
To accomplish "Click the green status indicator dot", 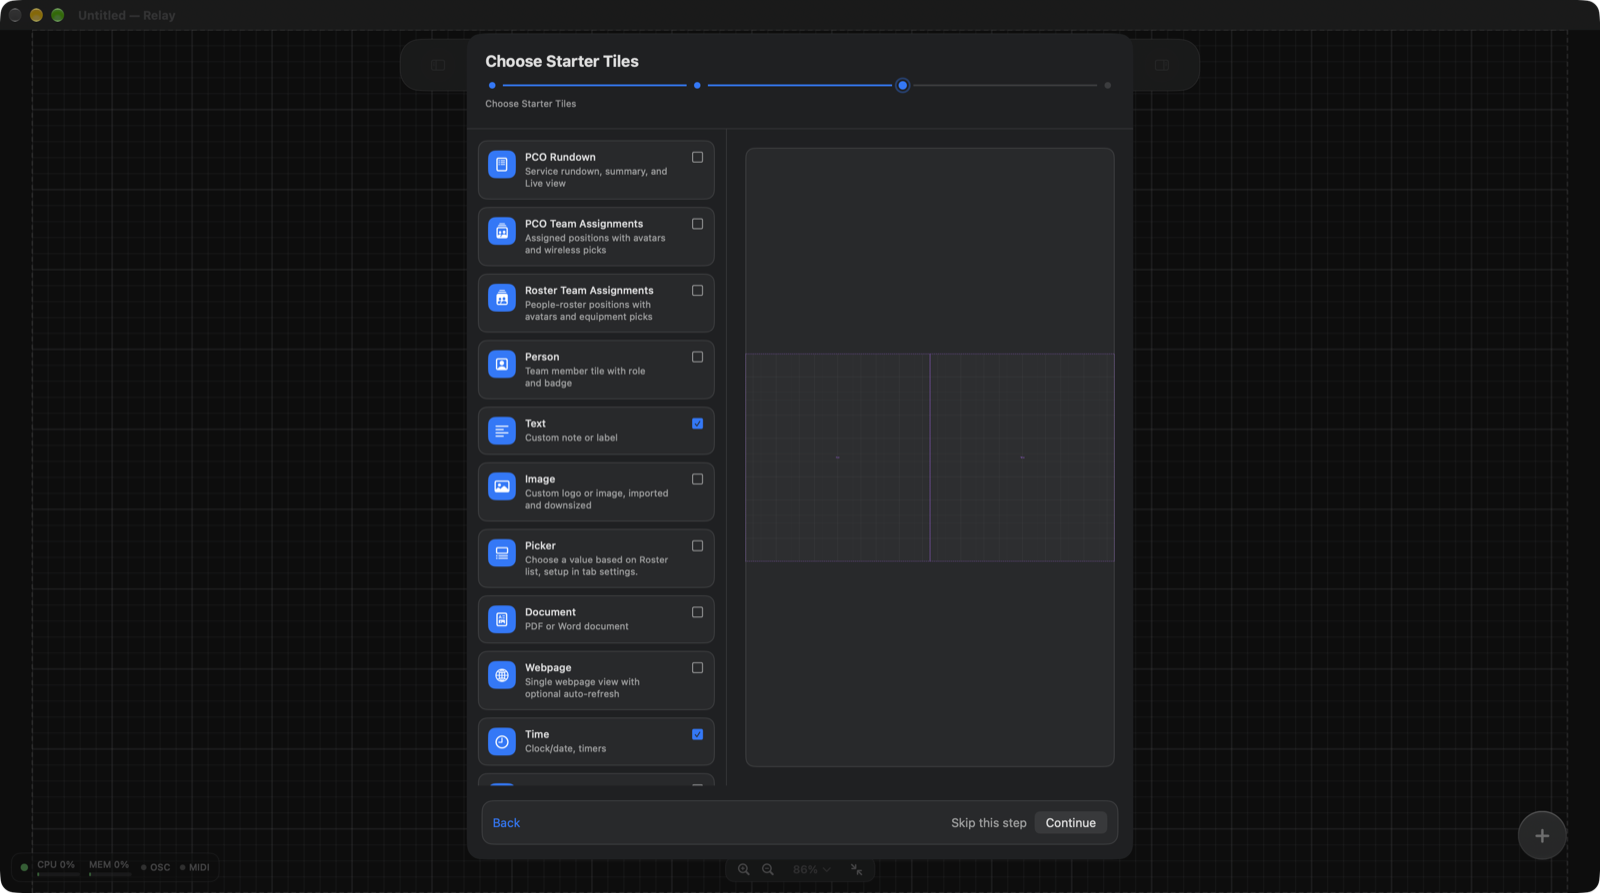I will tap(24, 867).
